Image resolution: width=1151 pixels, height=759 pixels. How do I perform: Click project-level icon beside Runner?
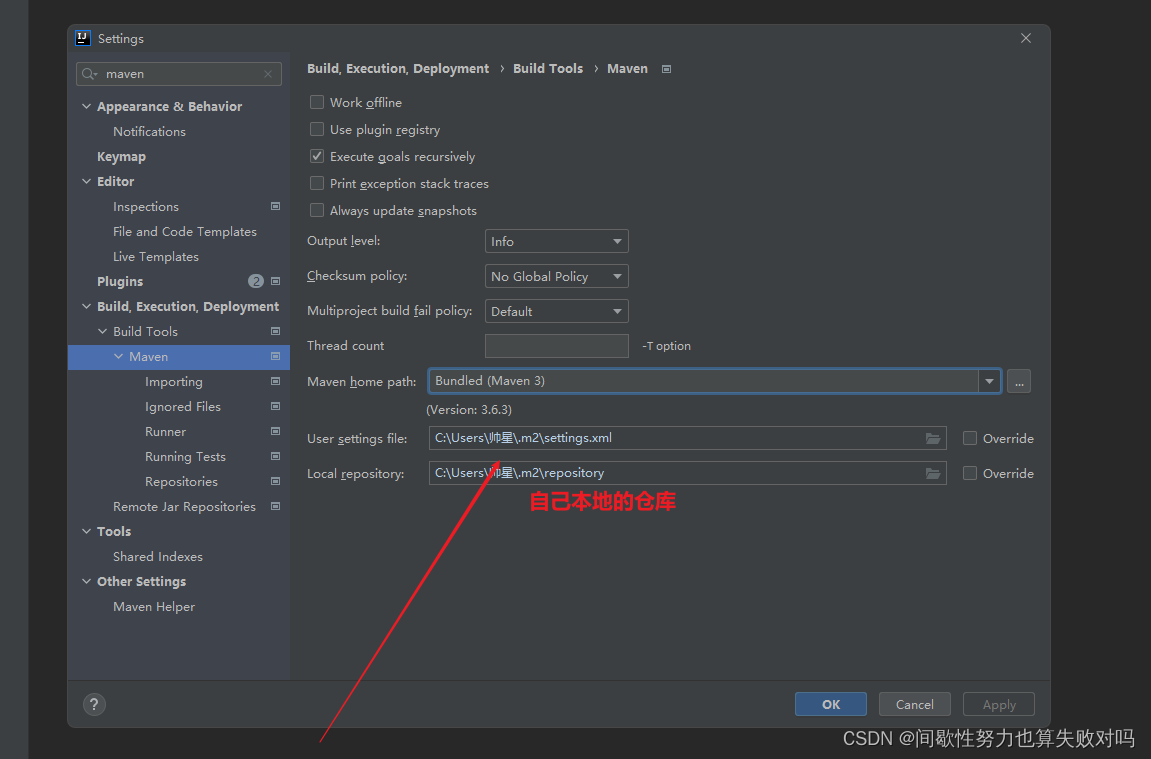coord(275,431)
